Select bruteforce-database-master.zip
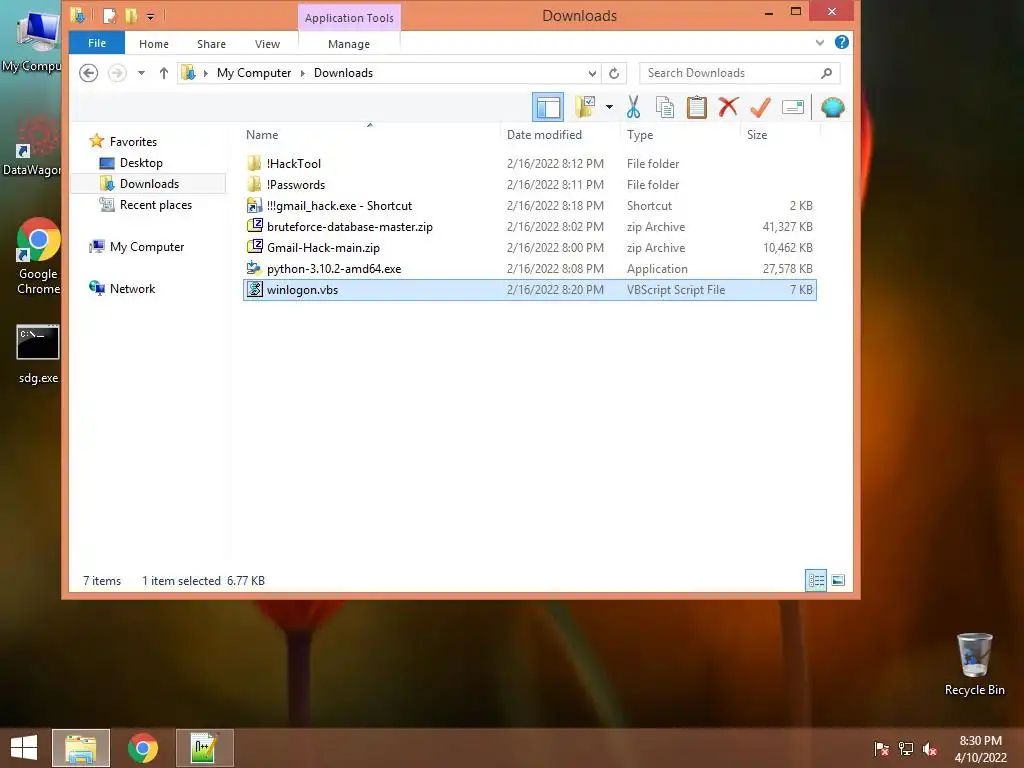Image resolution: width=1024 pixels, height=768 pixels. (530, 227)
